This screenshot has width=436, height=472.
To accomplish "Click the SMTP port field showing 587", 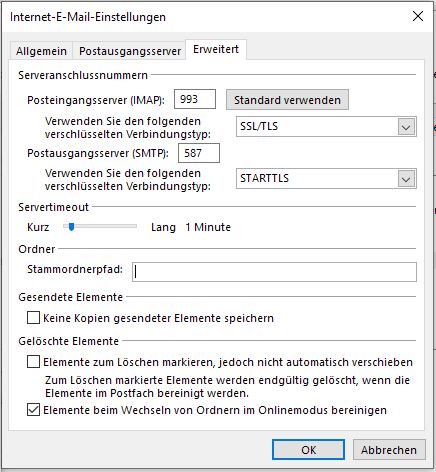I will 199,153.
